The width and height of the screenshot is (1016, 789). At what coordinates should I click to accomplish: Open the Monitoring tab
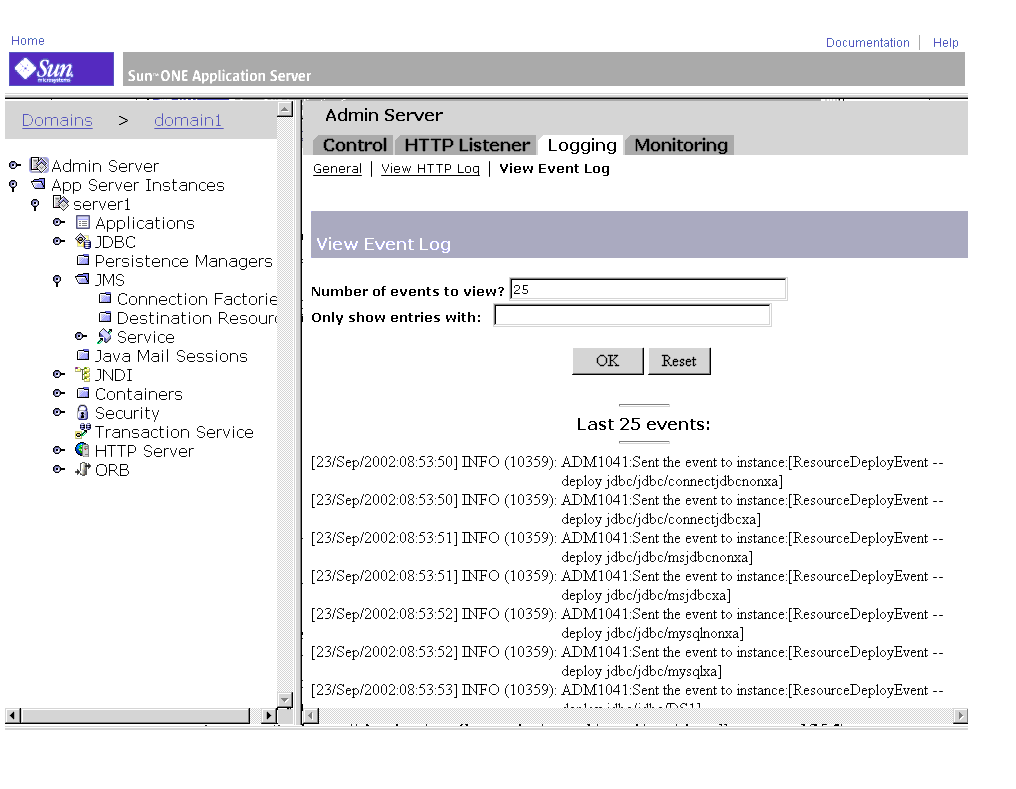click(681, 145)
